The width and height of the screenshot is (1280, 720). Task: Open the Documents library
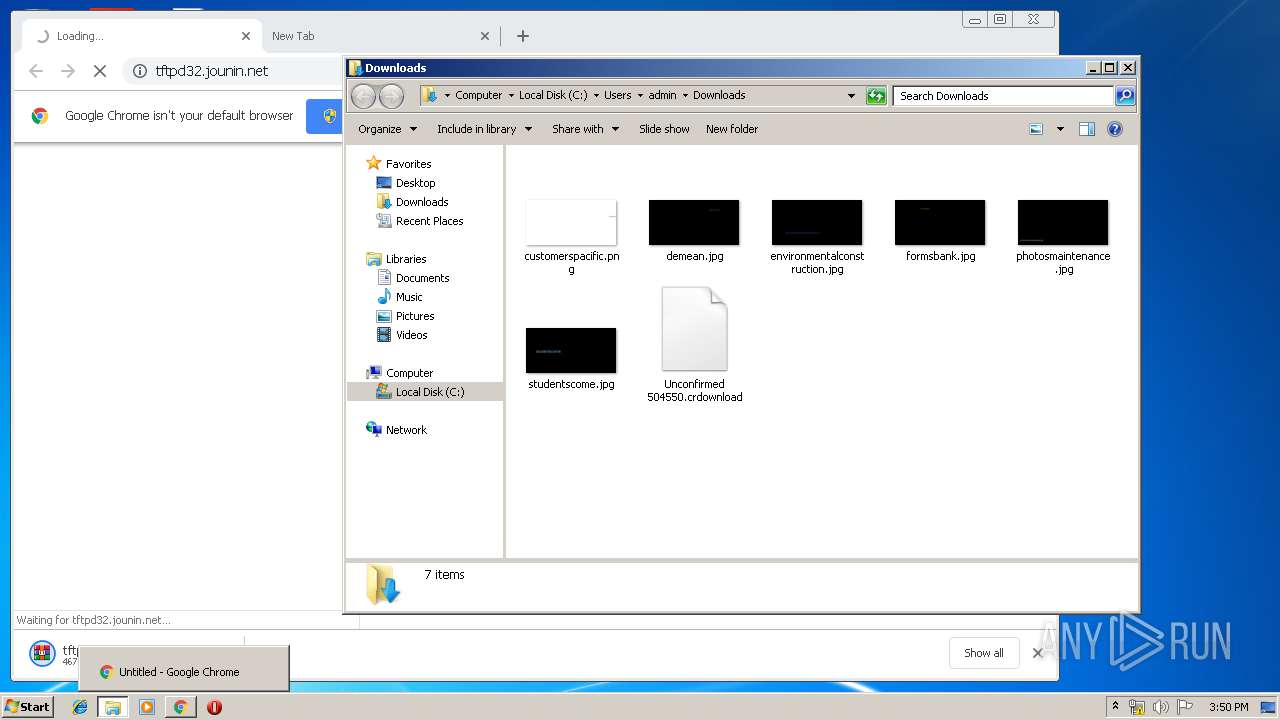point(422,278)
